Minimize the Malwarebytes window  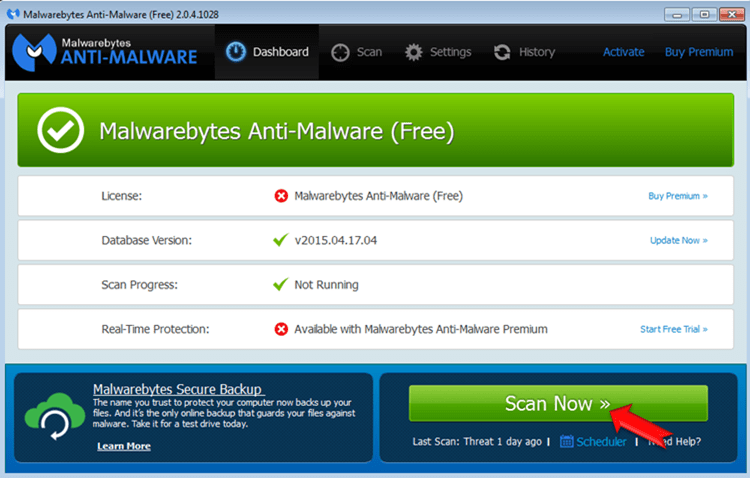click(x=676, y=15)
